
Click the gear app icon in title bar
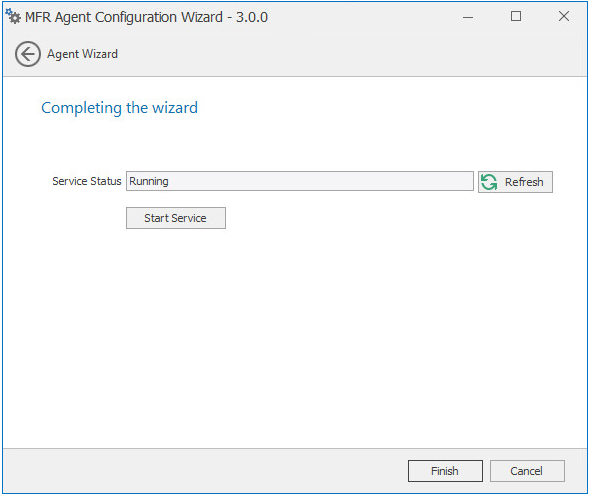click(13, 16)
